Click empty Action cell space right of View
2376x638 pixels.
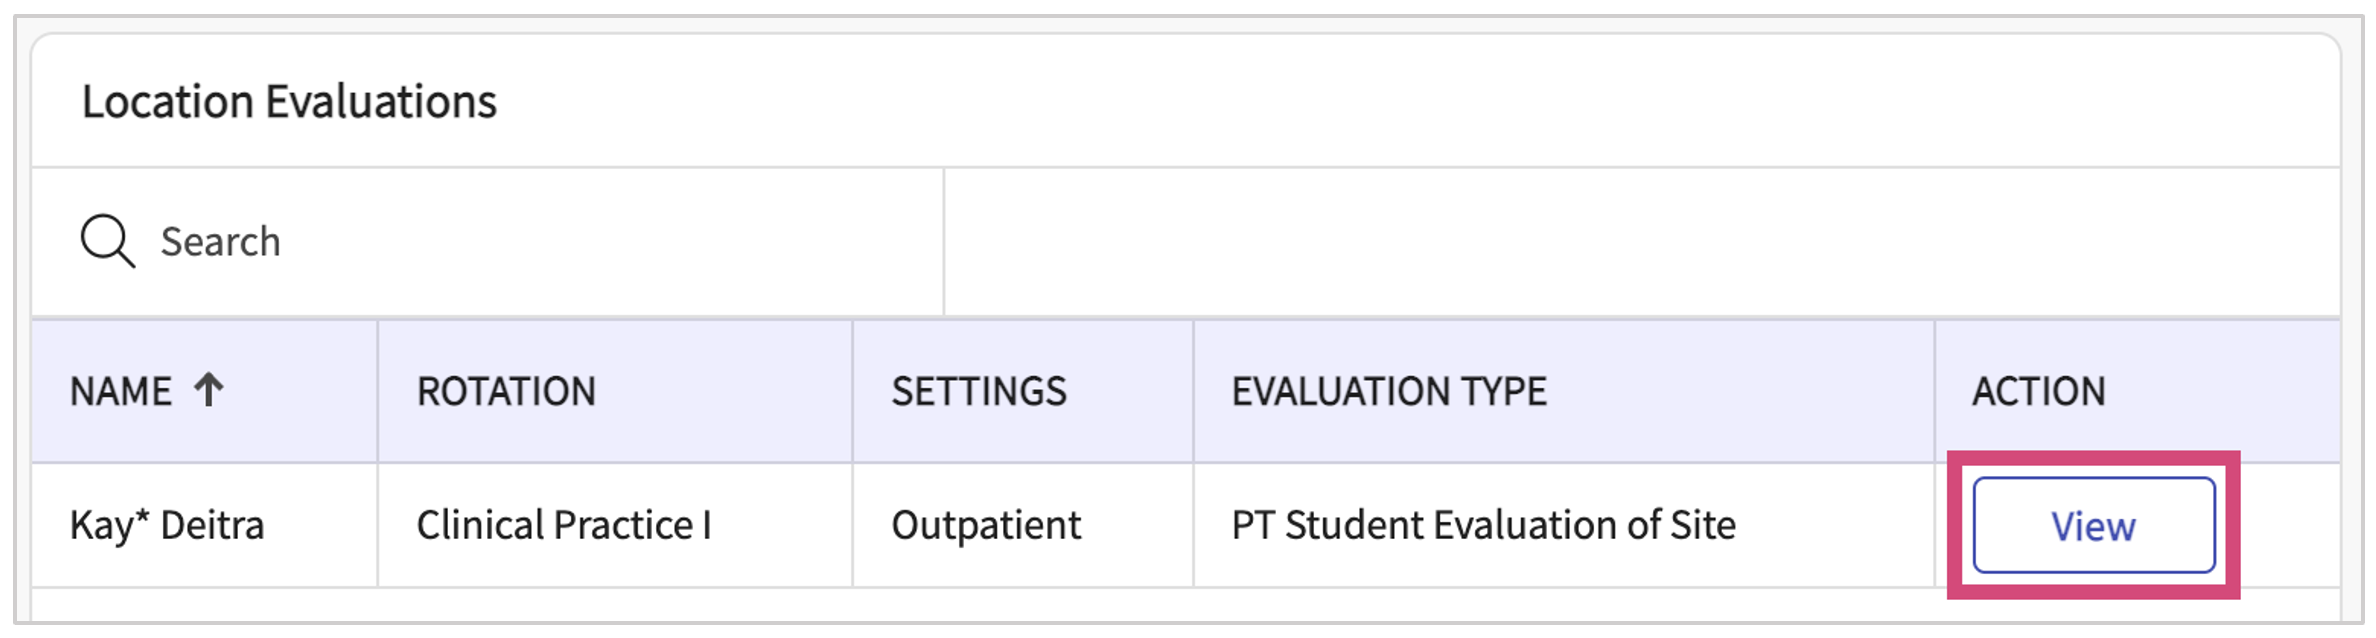(2290, 525)
